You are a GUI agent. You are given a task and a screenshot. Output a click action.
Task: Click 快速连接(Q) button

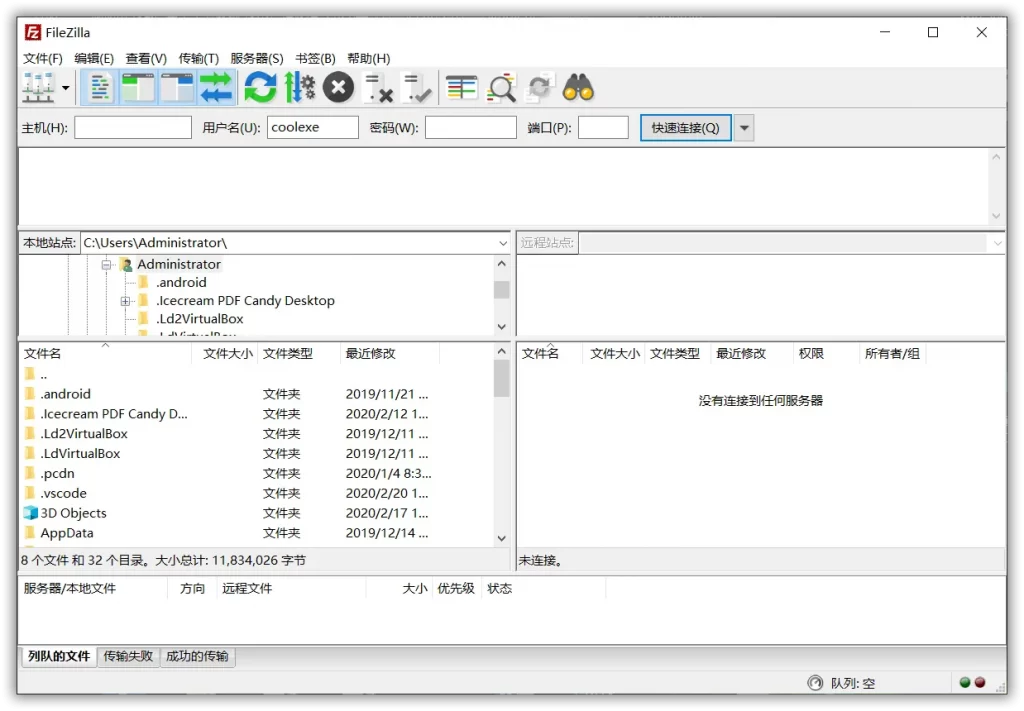(685, 128)
